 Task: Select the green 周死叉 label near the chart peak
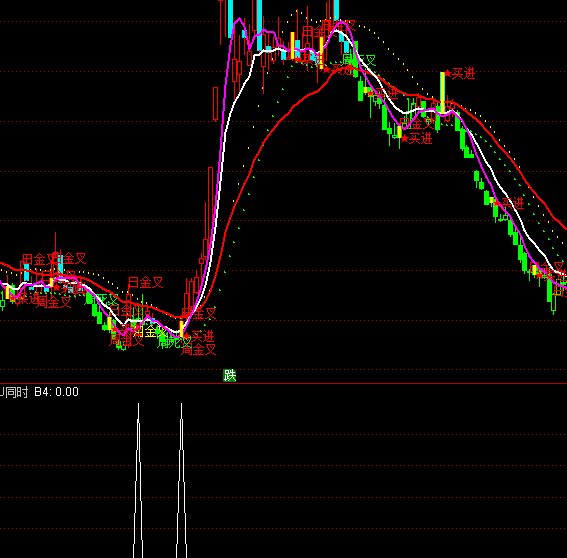pyautogui.click(x=359, y=60)
